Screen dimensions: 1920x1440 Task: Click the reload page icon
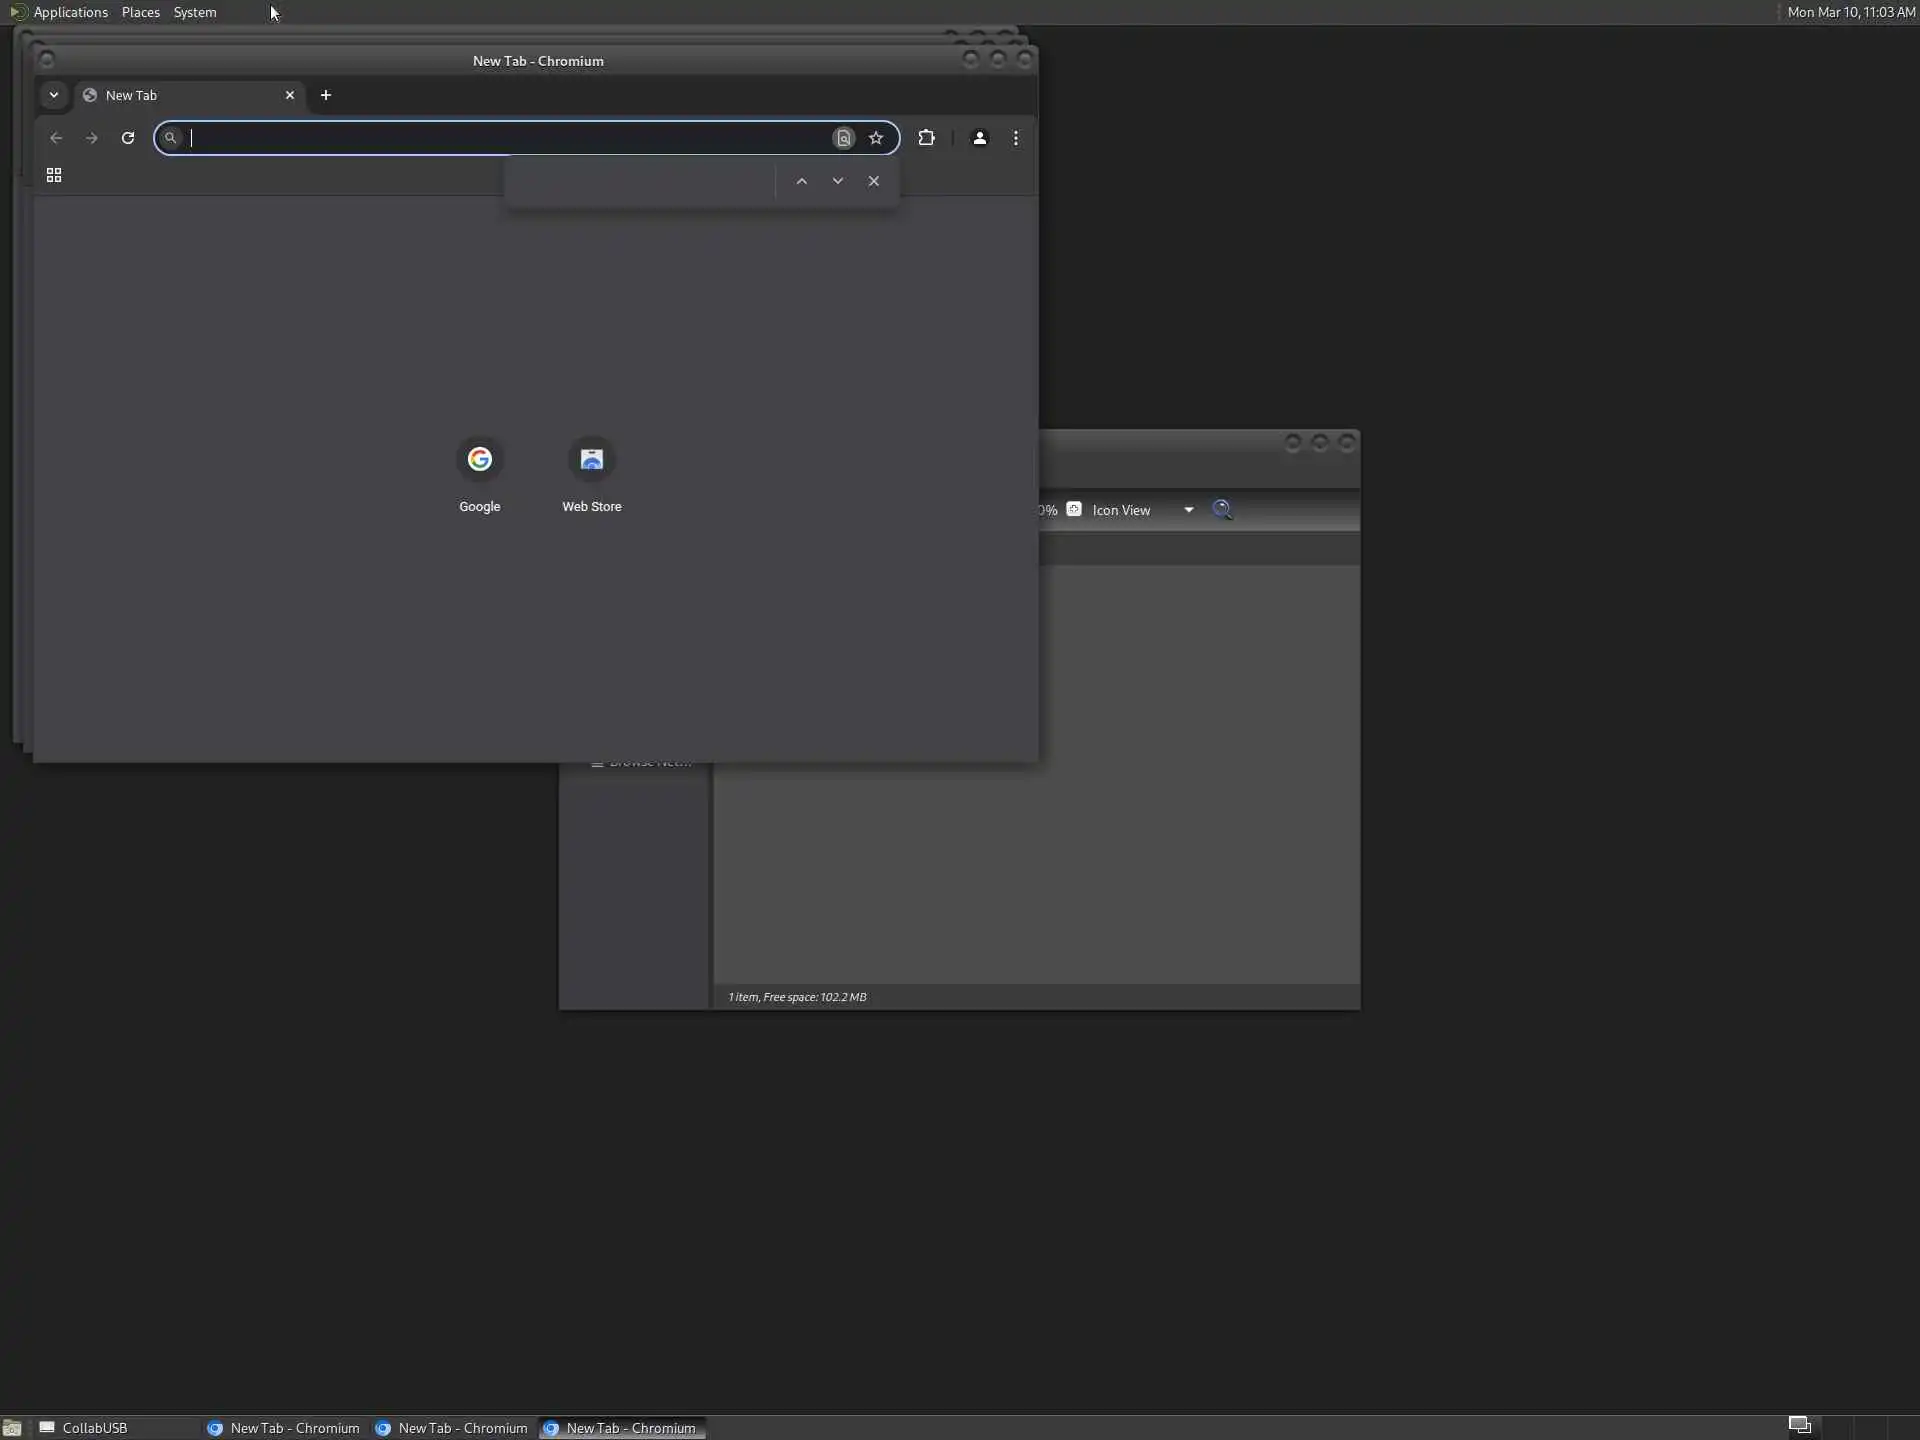128,138
